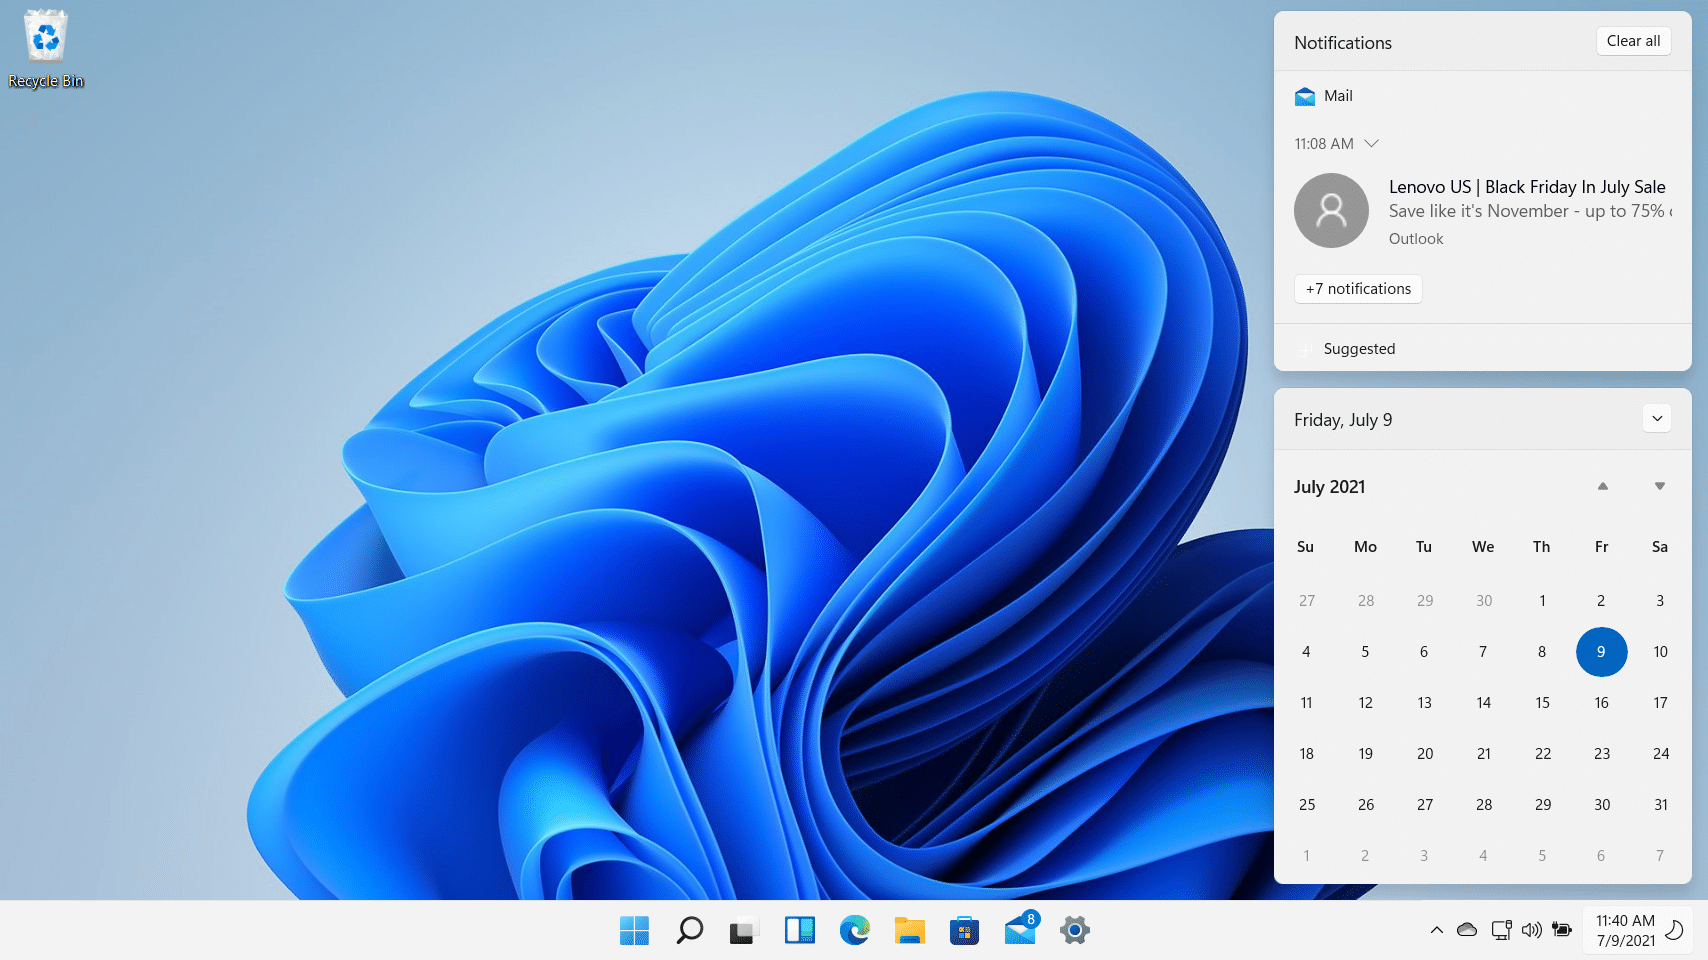Select July 23 in calendar

tap(1601, 754)
